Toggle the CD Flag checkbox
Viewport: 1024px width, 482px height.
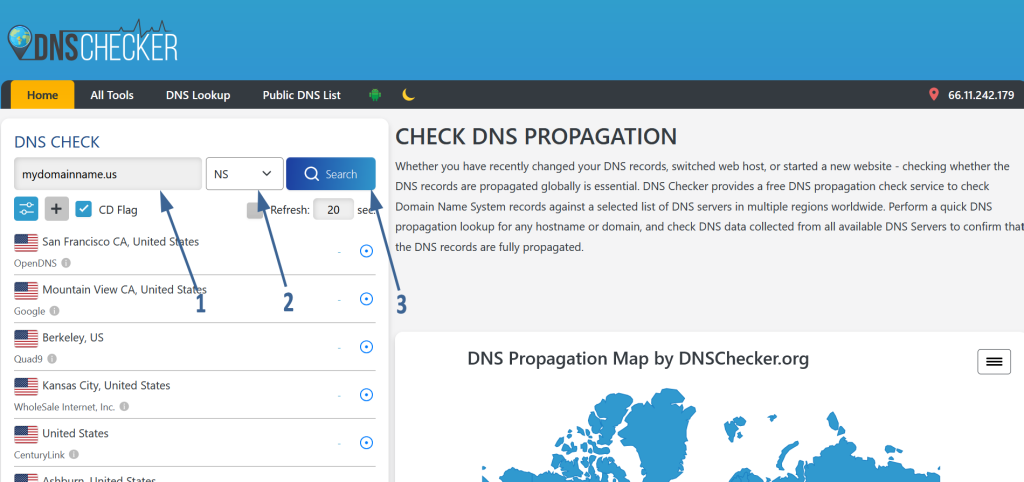coord(84,209)
